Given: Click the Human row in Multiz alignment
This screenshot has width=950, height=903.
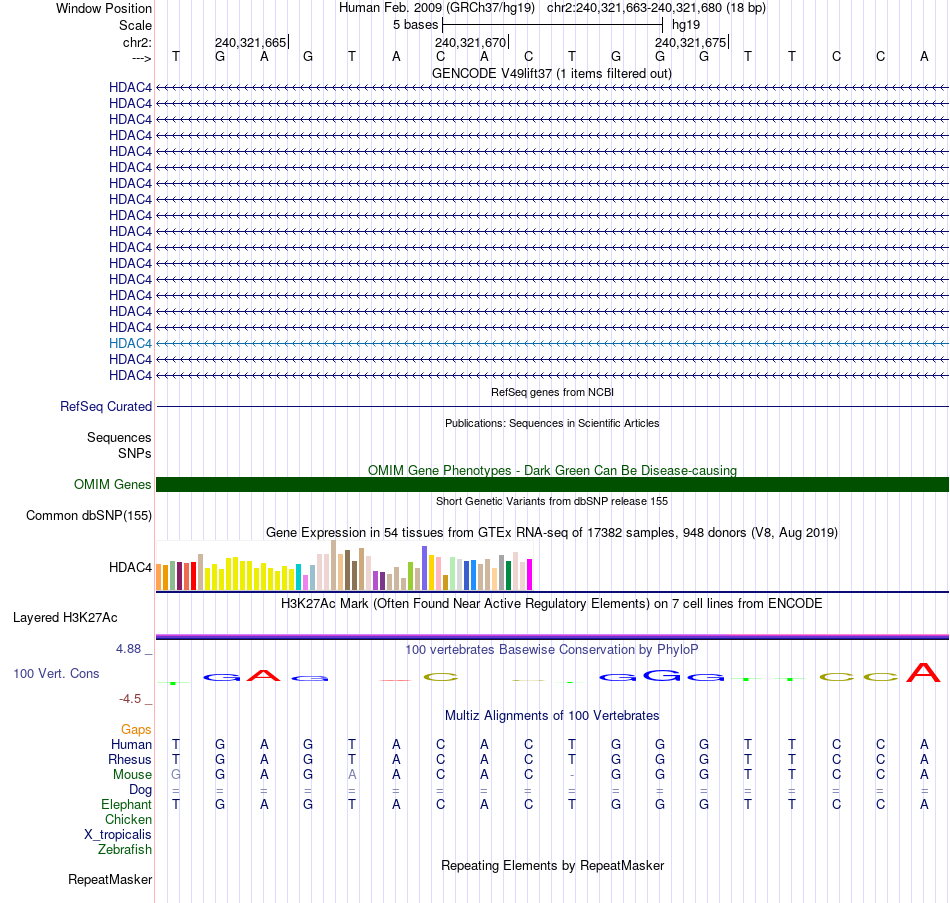Looking at the screenshot, I should [x=552, y=744].
